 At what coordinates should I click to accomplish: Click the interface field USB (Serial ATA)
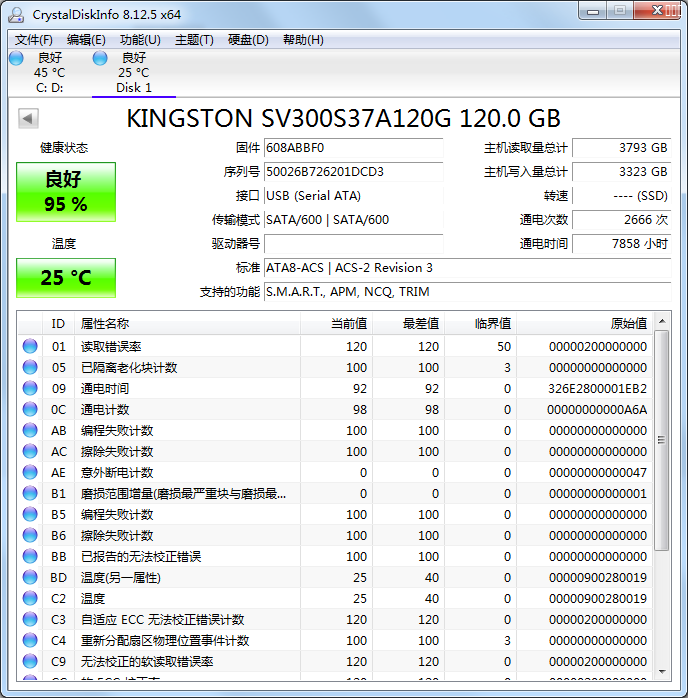coord(354,196)
